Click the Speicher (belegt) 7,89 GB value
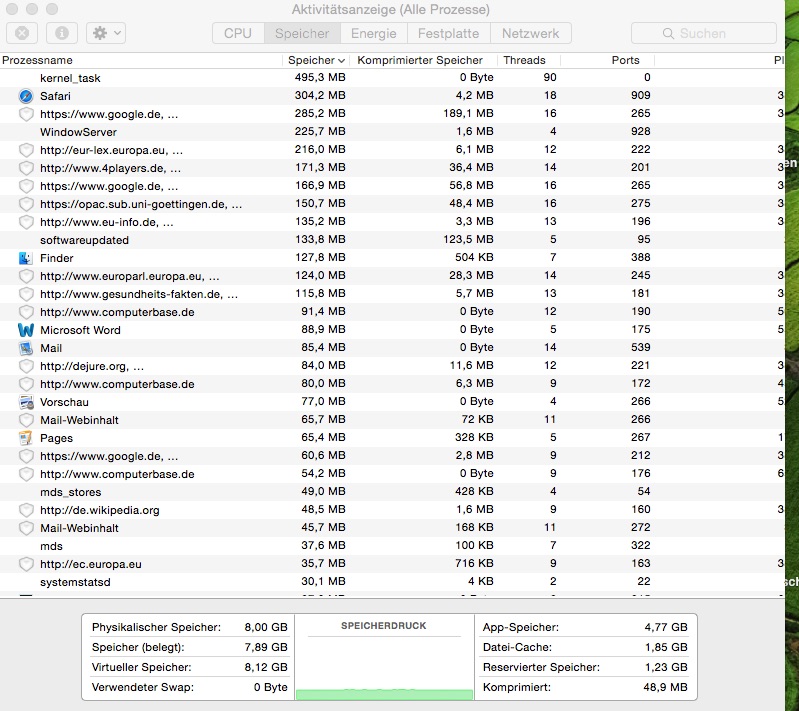Screen dimensions: 799x711 [x=265, y=647]
